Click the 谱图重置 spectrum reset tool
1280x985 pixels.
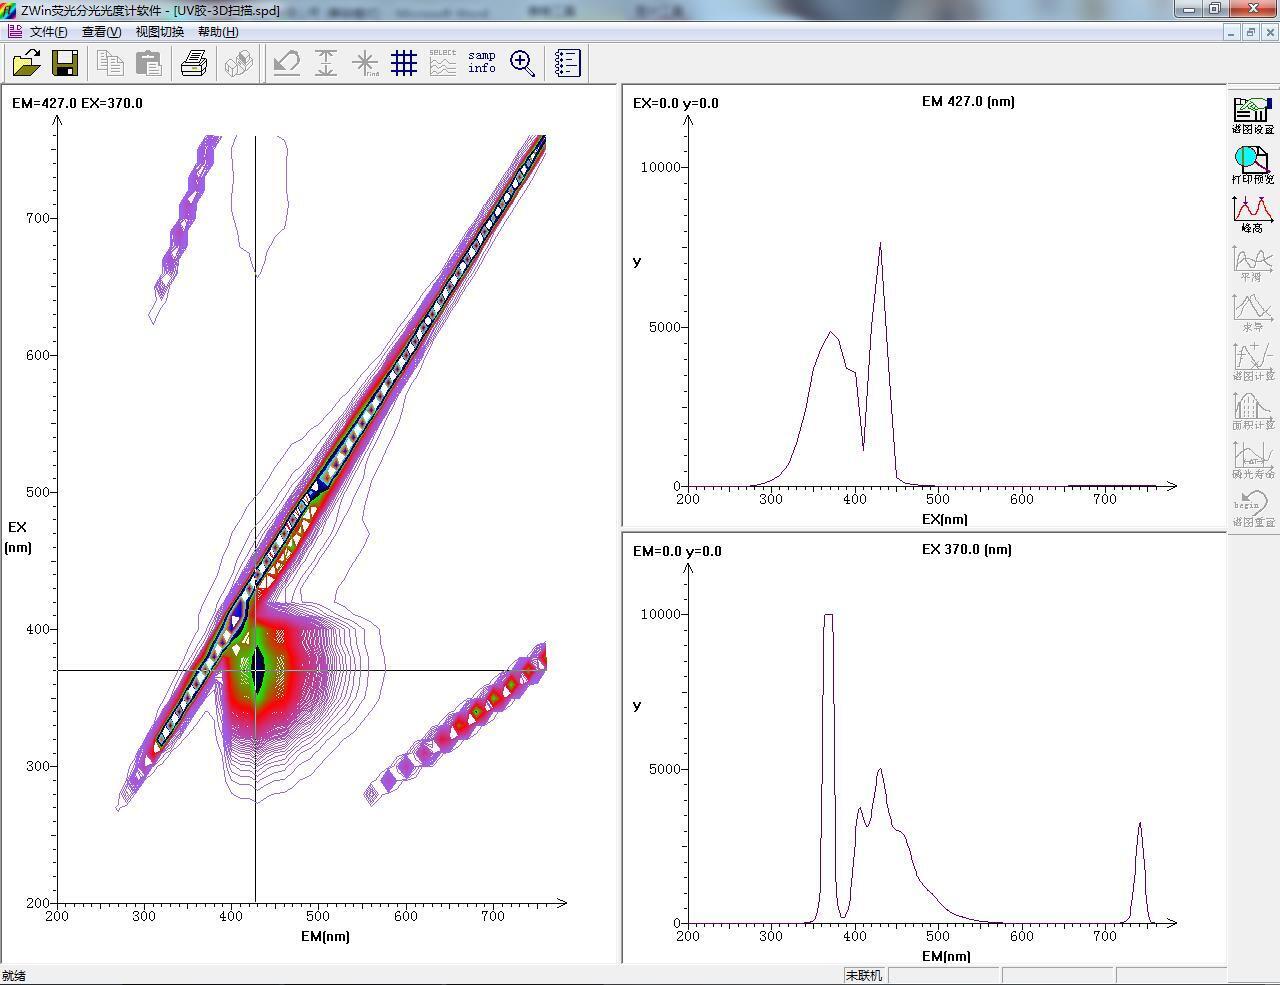pyautogui.click(x=1252, y=508)
